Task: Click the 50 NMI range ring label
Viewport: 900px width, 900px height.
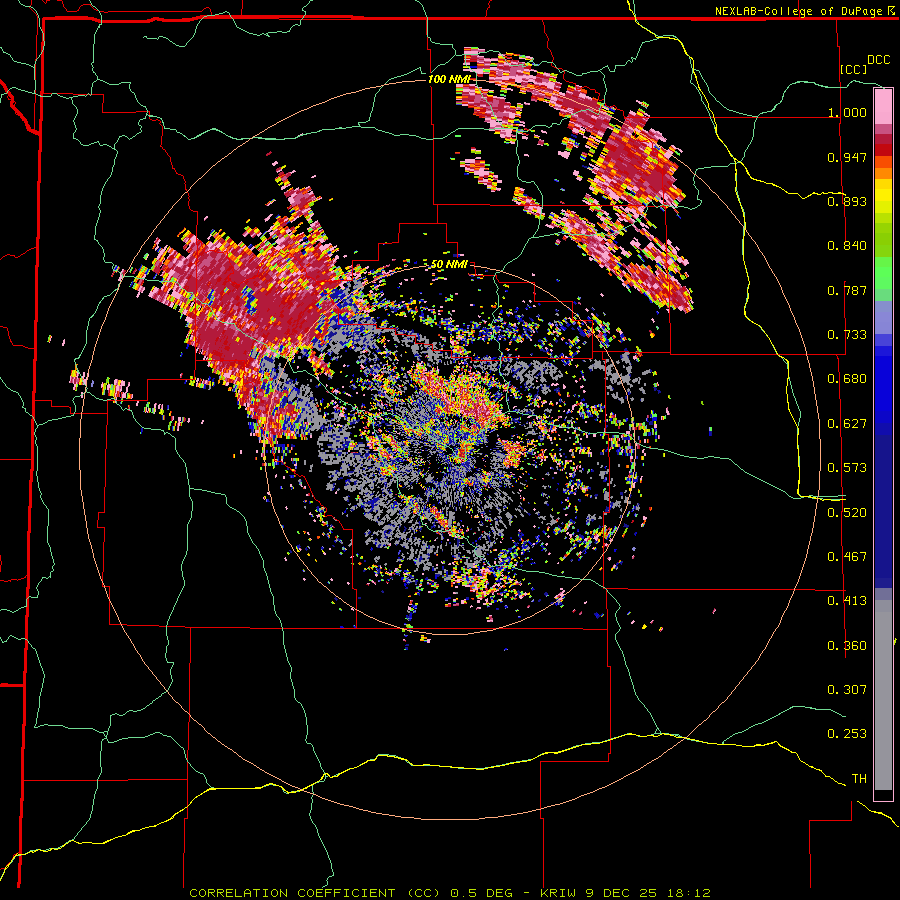Action: [x=449, y=265]
